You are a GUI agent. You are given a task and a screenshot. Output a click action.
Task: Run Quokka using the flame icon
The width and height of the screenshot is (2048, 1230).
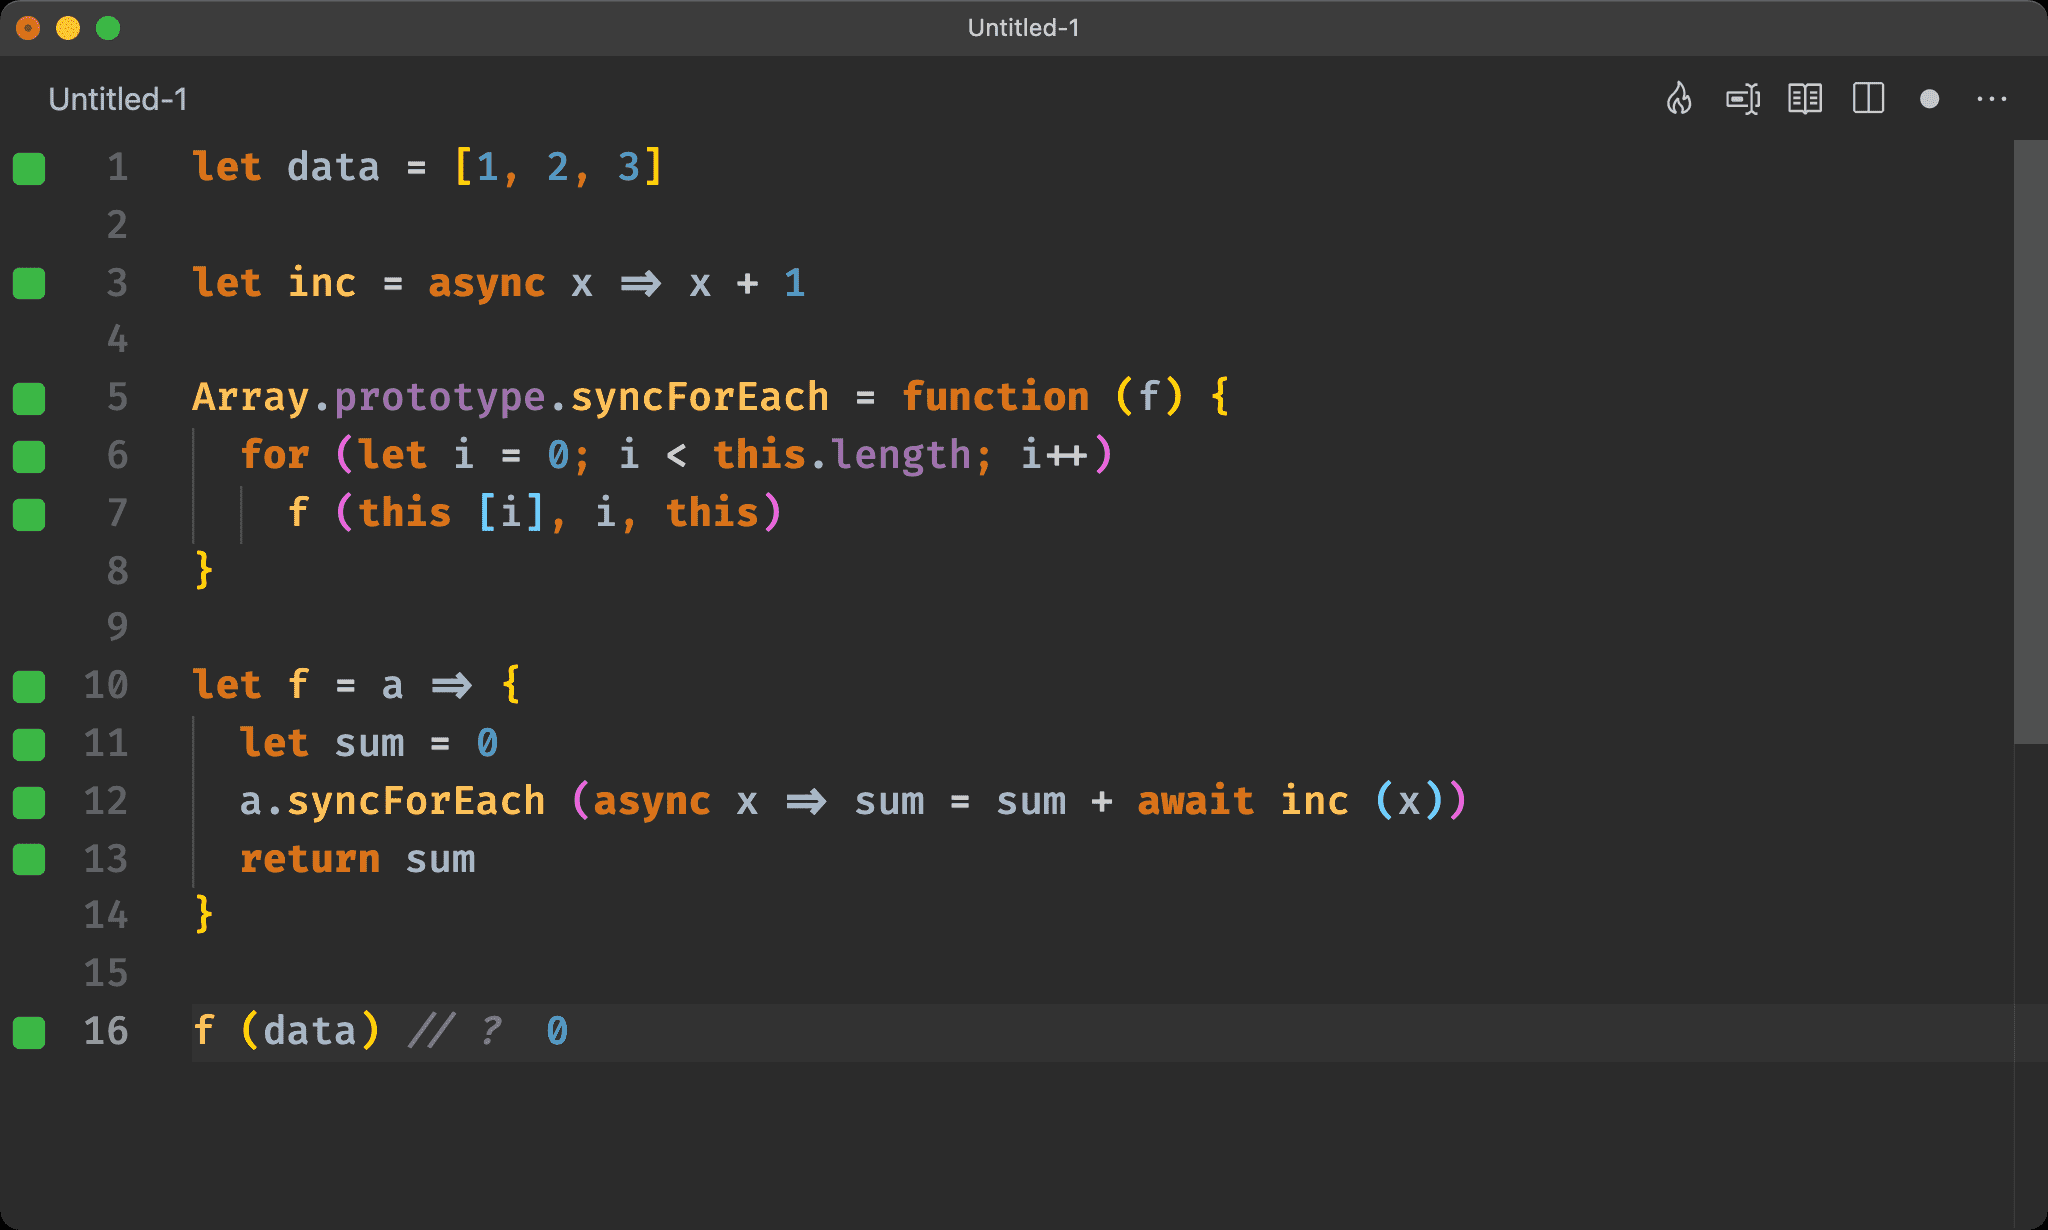point(1679,99)
